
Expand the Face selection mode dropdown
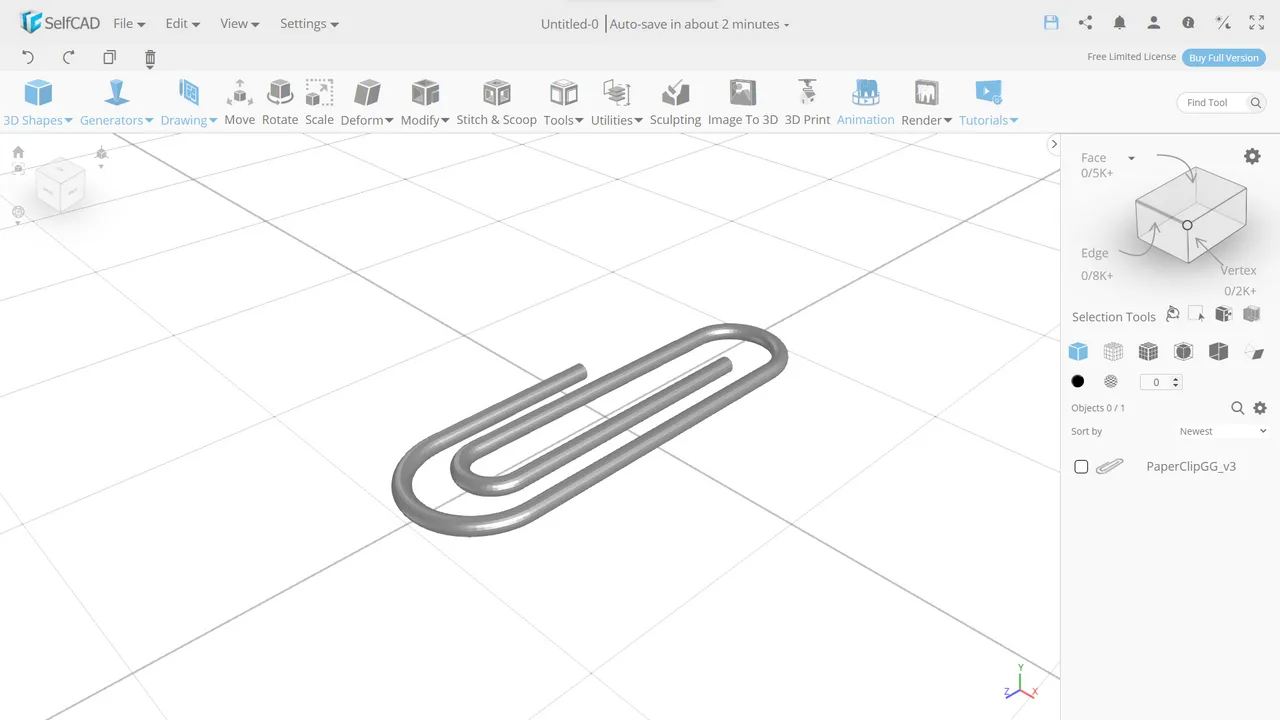pos(1131,158)
